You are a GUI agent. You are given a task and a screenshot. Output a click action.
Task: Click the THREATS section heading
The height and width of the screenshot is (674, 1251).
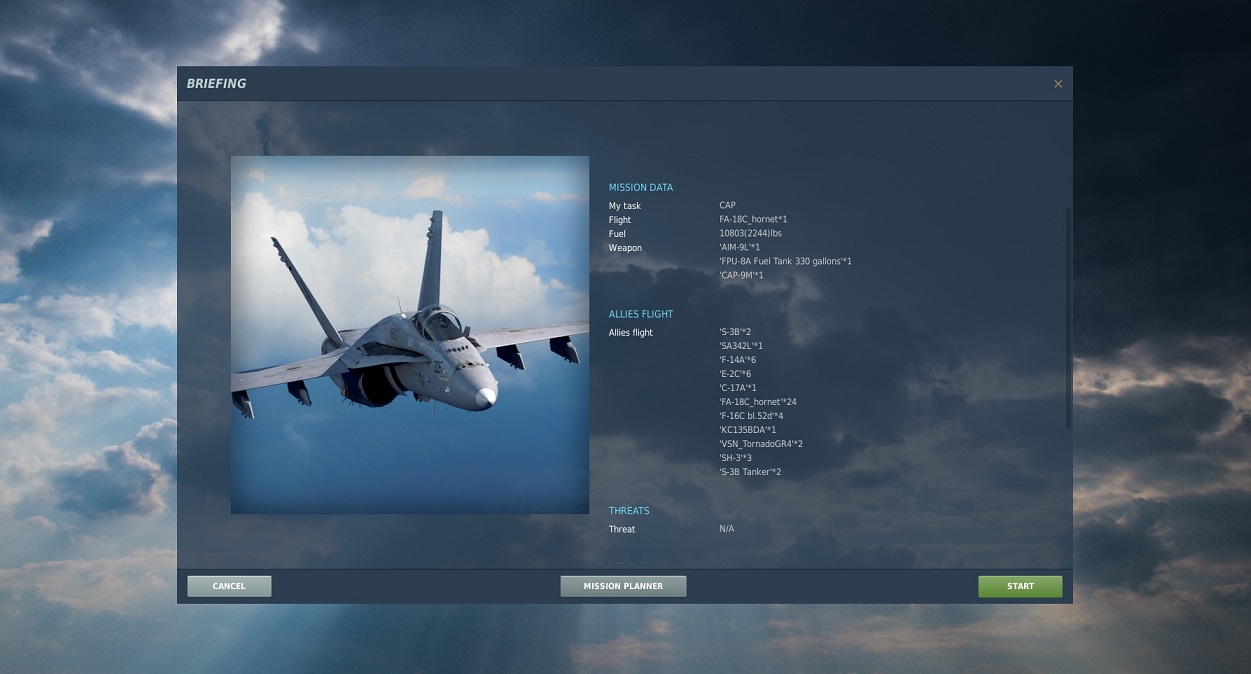629,511
